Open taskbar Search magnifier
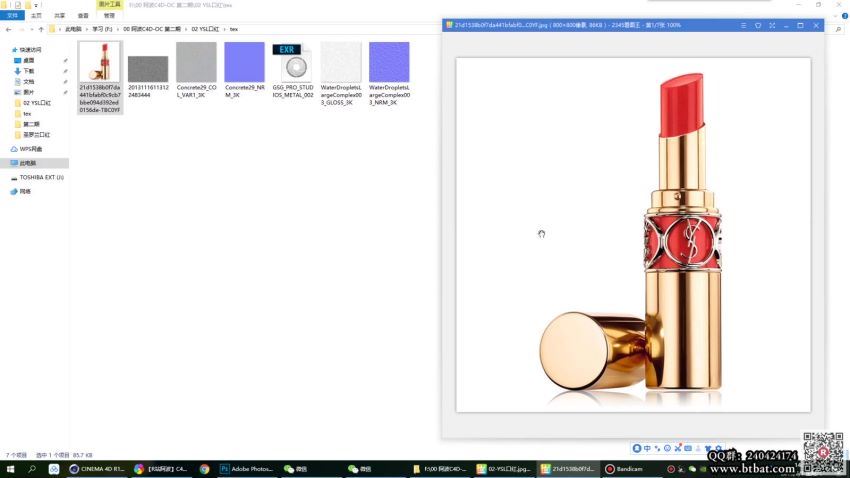850x478 pixels. click(32, 469)
